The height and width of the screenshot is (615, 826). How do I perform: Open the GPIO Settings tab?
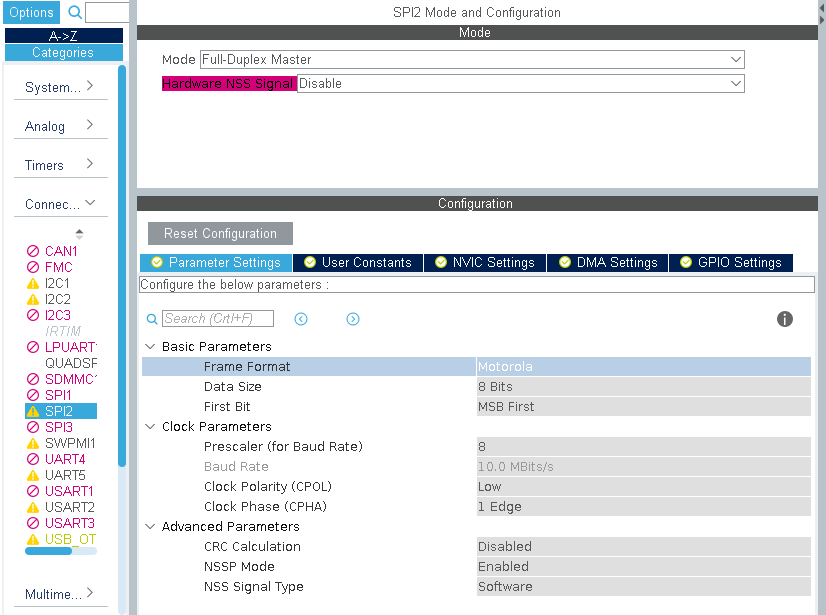tap(730, 263)
